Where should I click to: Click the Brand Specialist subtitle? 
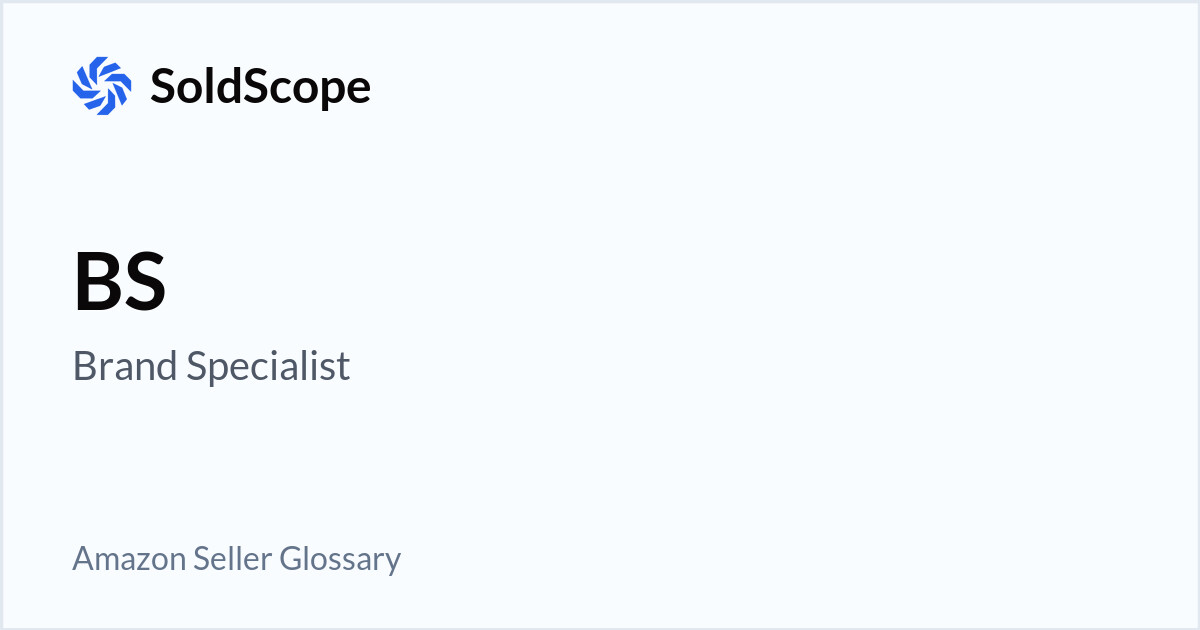(211, 367)
